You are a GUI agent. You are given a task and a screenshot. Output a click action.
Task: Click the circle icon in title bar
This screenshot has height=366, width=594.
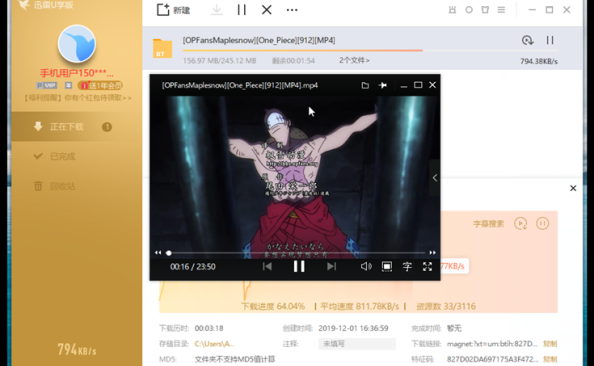point(469,10)
